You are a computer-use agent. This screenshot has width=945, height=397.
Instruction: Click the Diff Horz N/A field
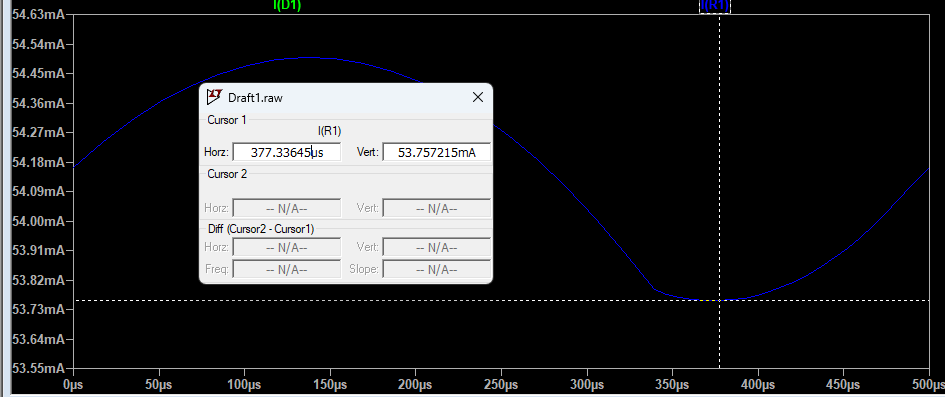coord(287,247)
